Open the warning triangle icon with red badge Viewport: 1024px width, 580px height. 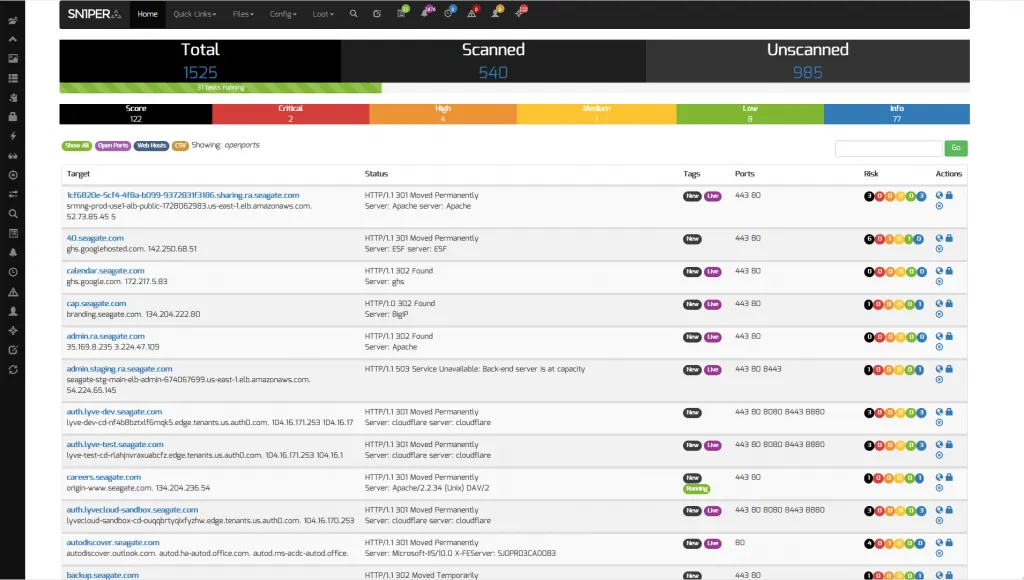[472, 13]
